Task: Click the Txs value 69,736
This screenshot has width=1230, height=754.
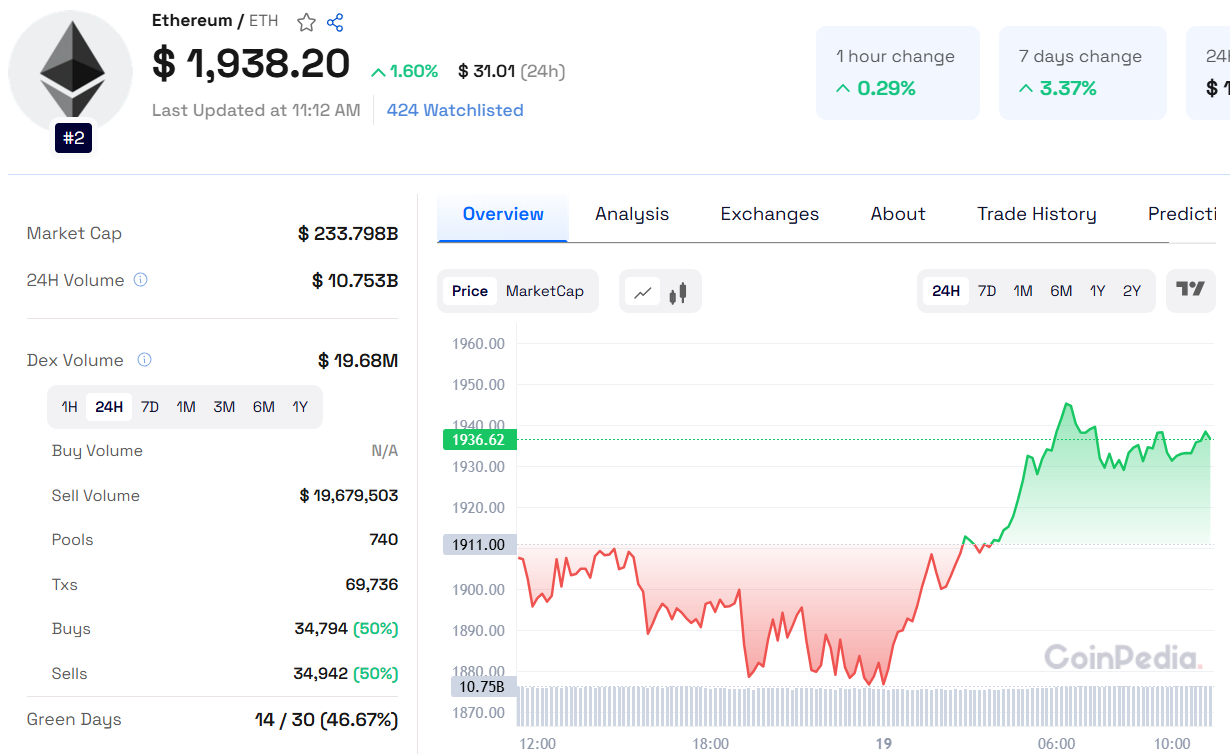Action: pos(372,585)
